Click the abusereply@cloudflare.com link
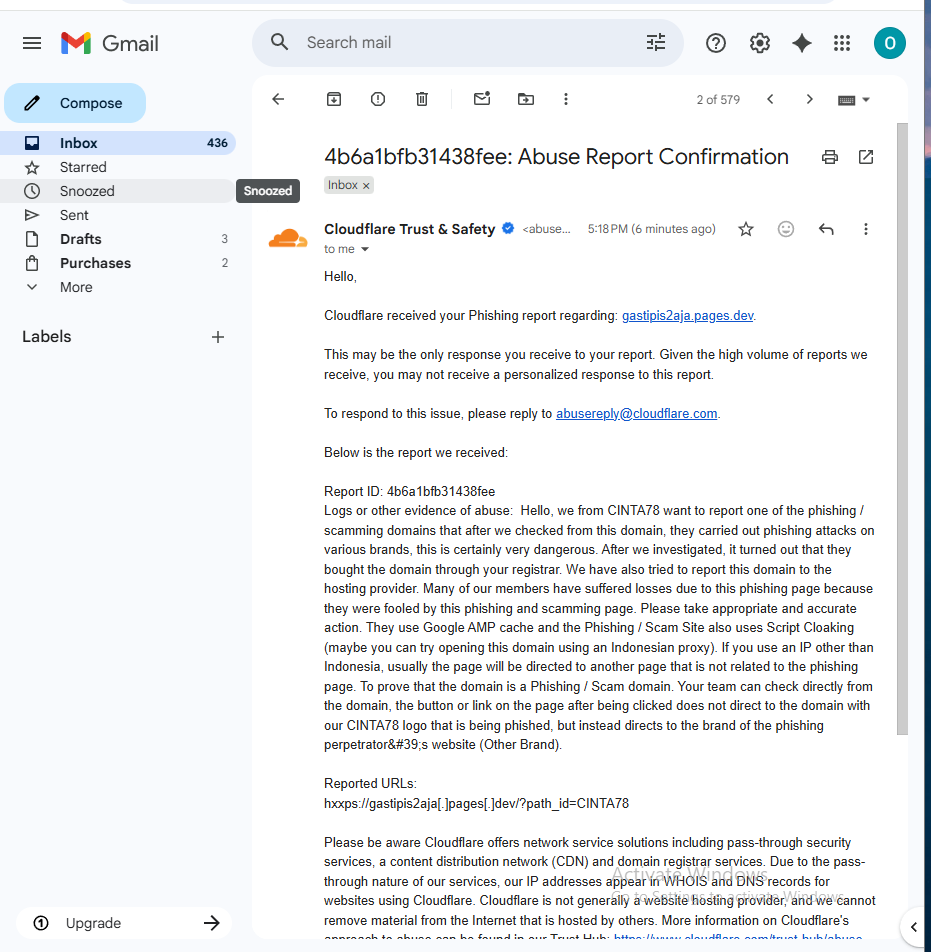Viewport: 931px width, 952px height. [636, 413]
